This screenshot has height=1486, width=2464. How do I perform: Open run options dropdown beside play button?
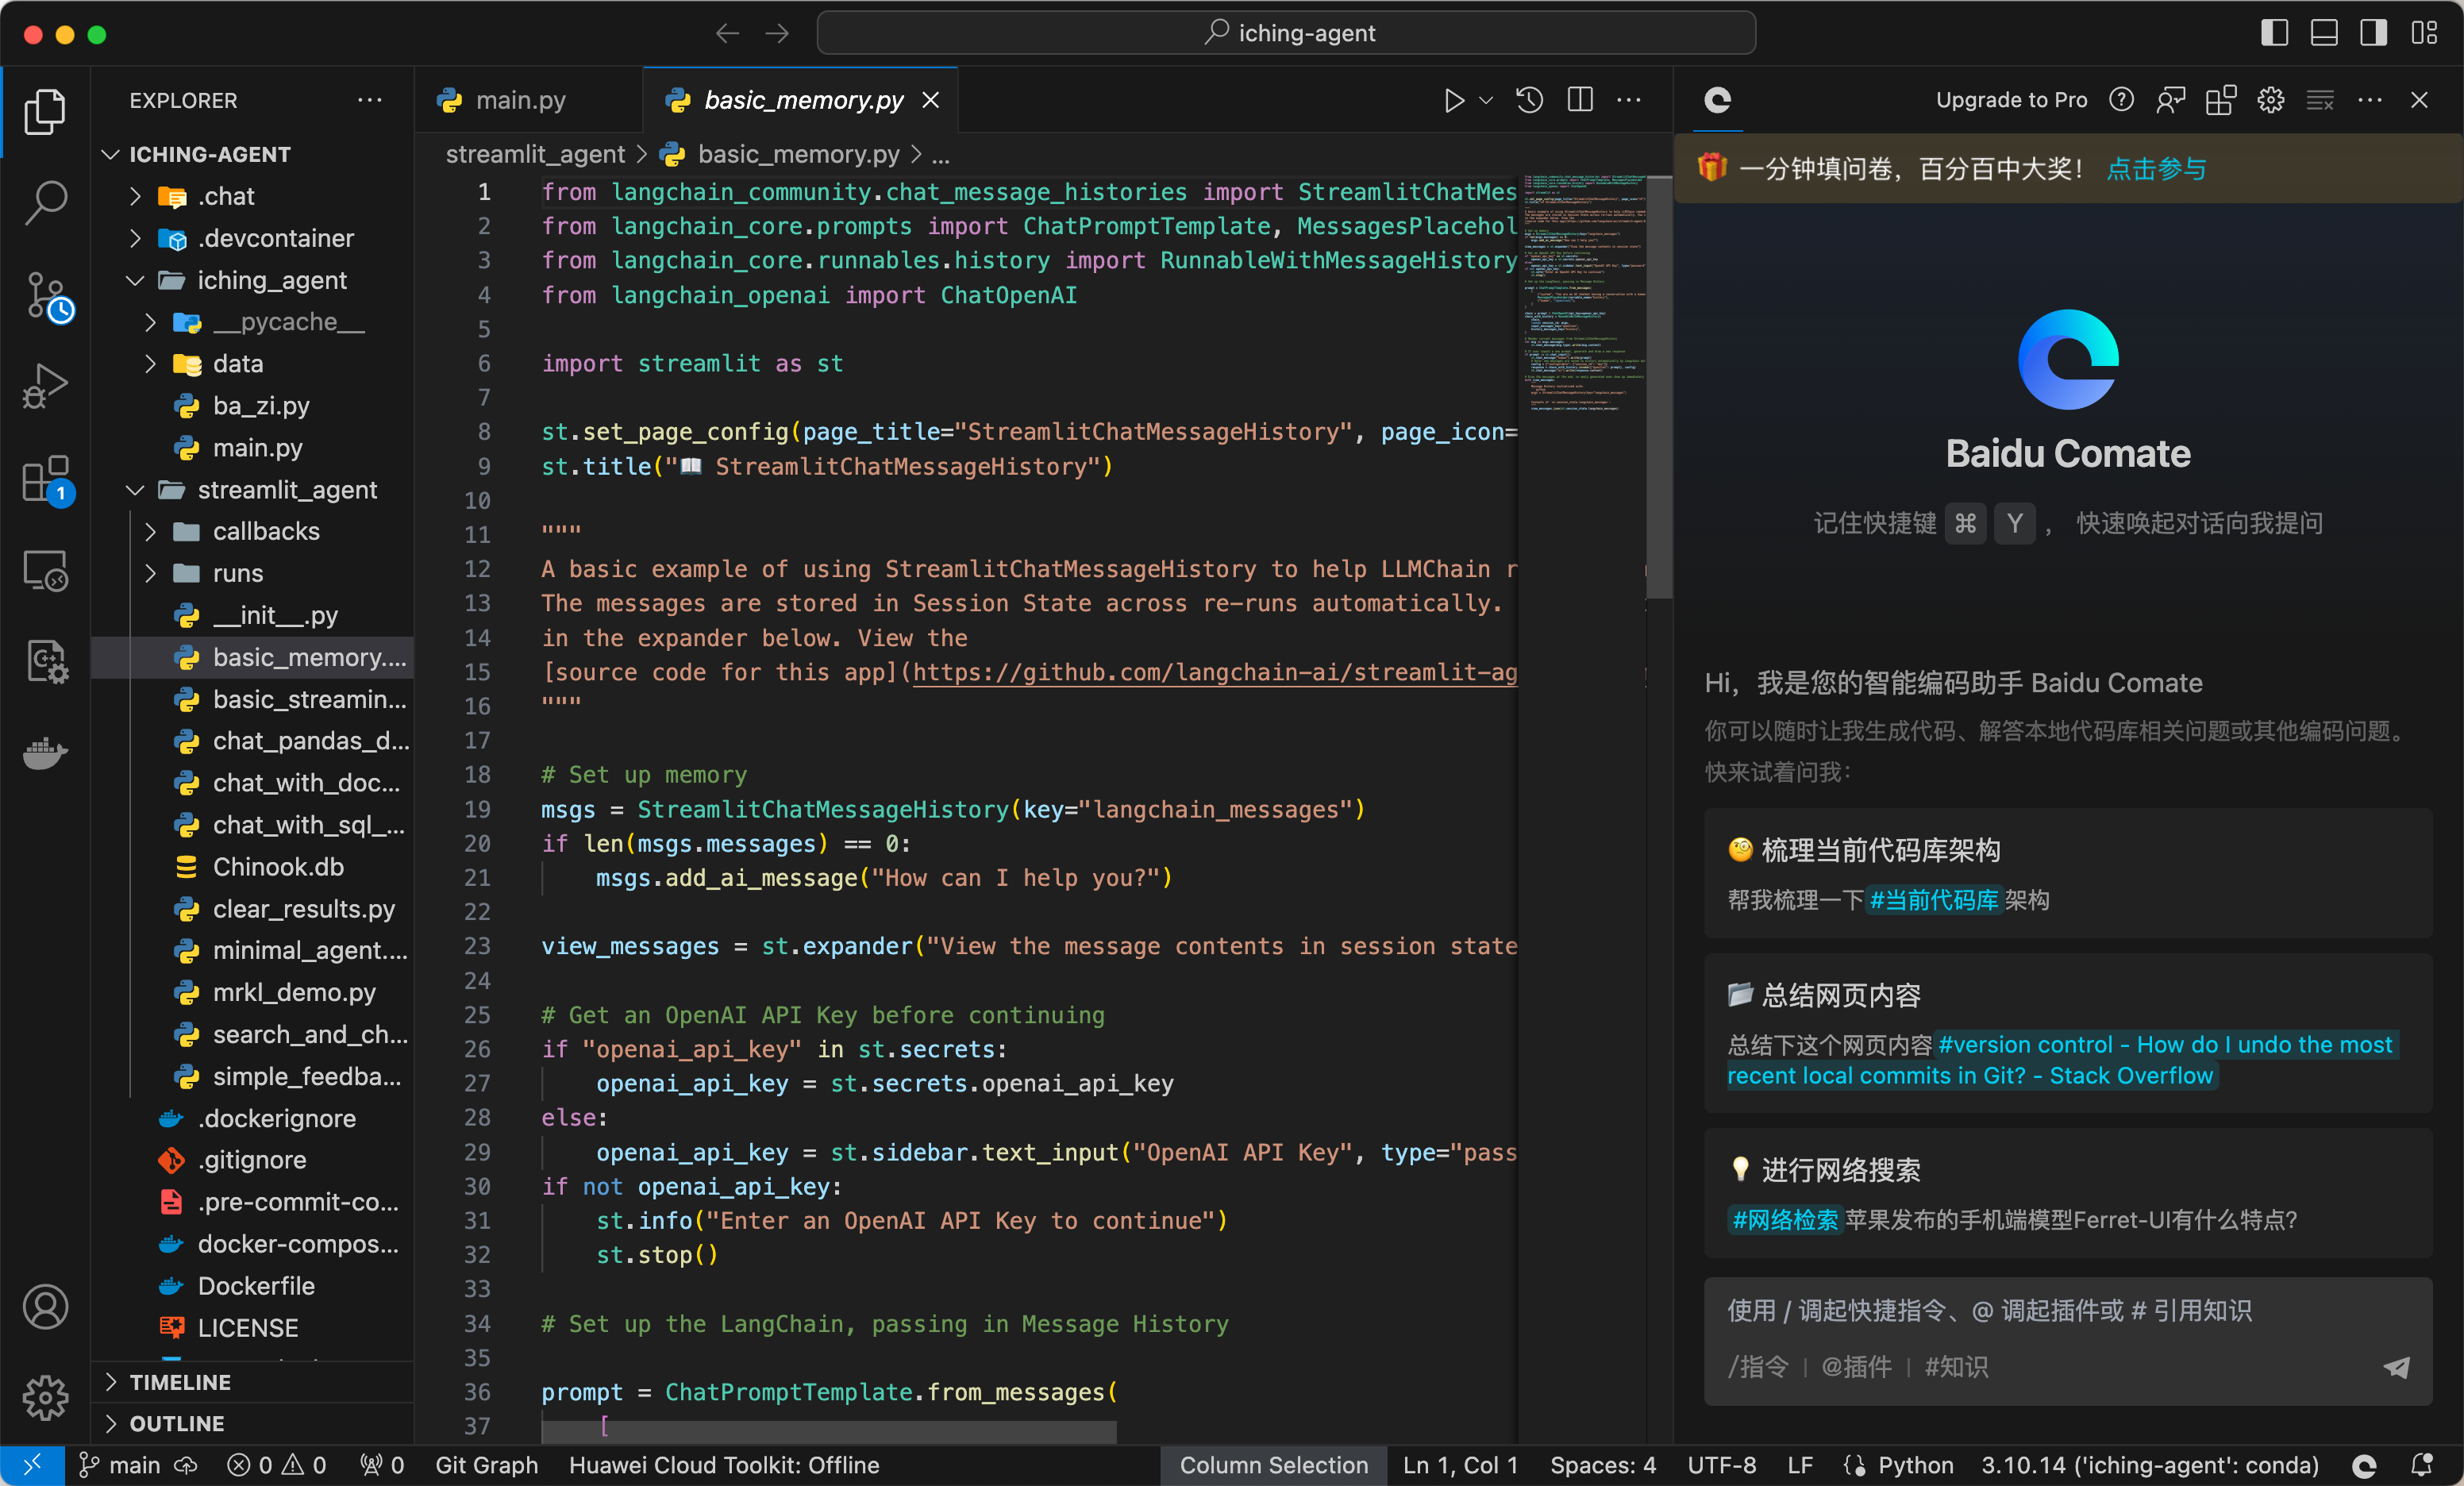click(1486, 100)
